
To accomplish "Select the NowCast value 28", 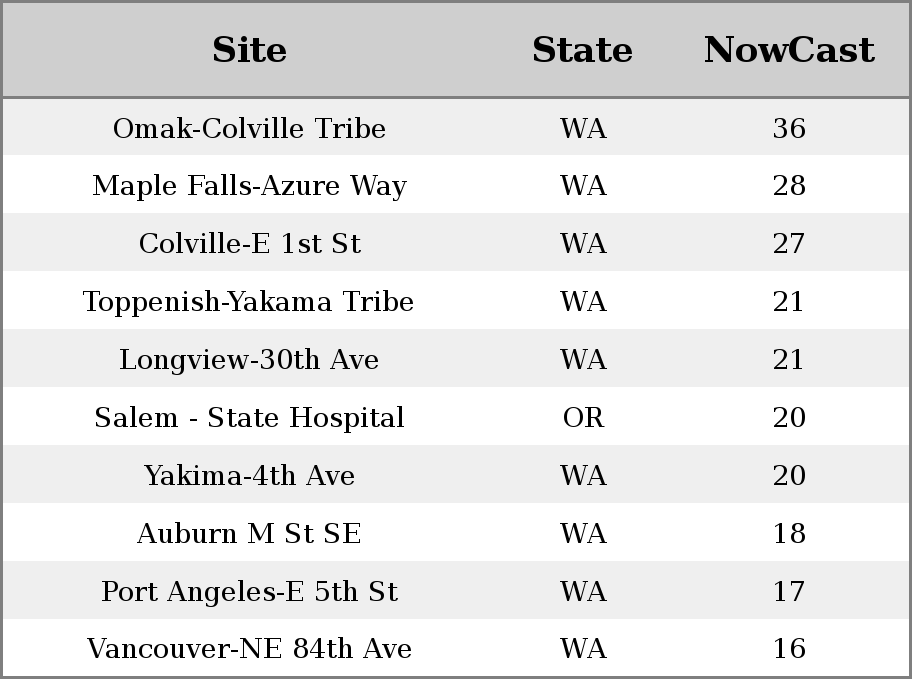I will pyautogui.click(x=789, y=187).
